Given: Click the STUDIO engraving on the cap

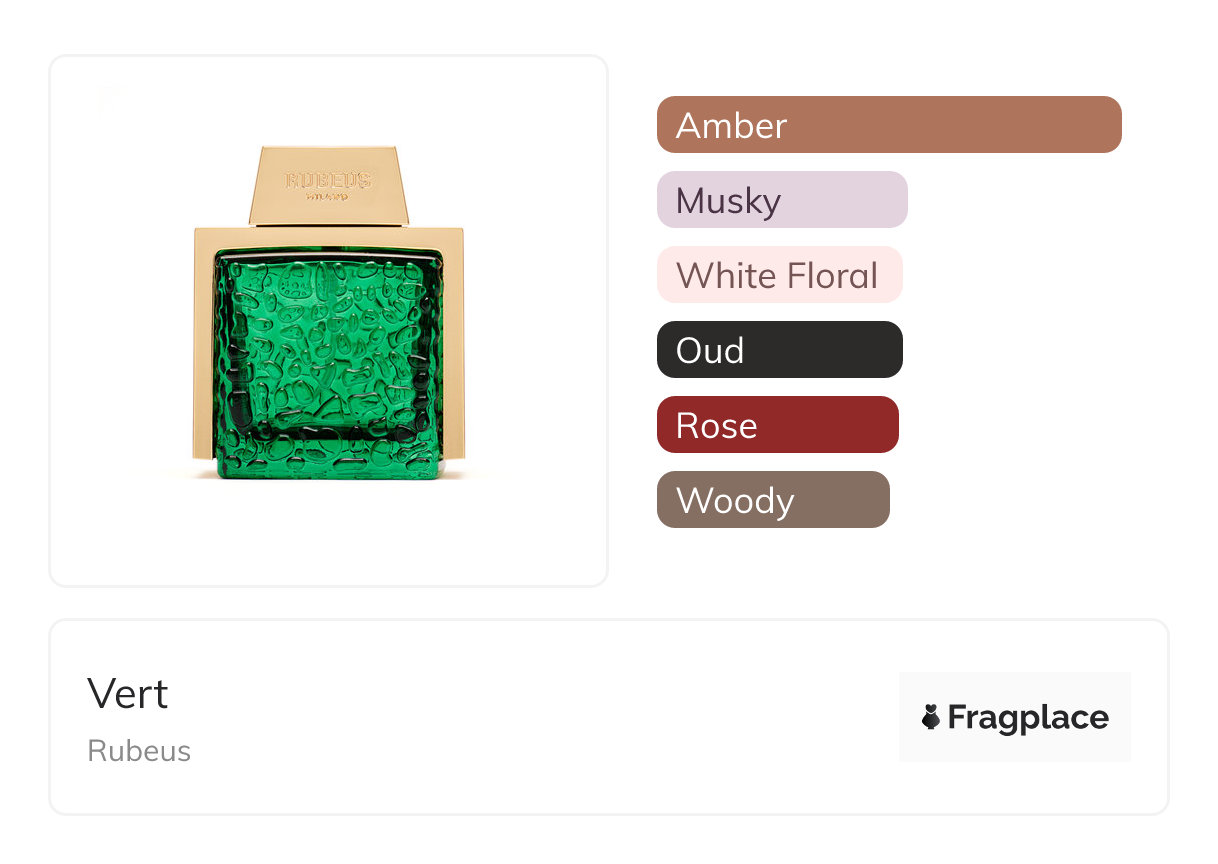Looking at the screenshot, I should pyautogui.click(x=328, y=198).
